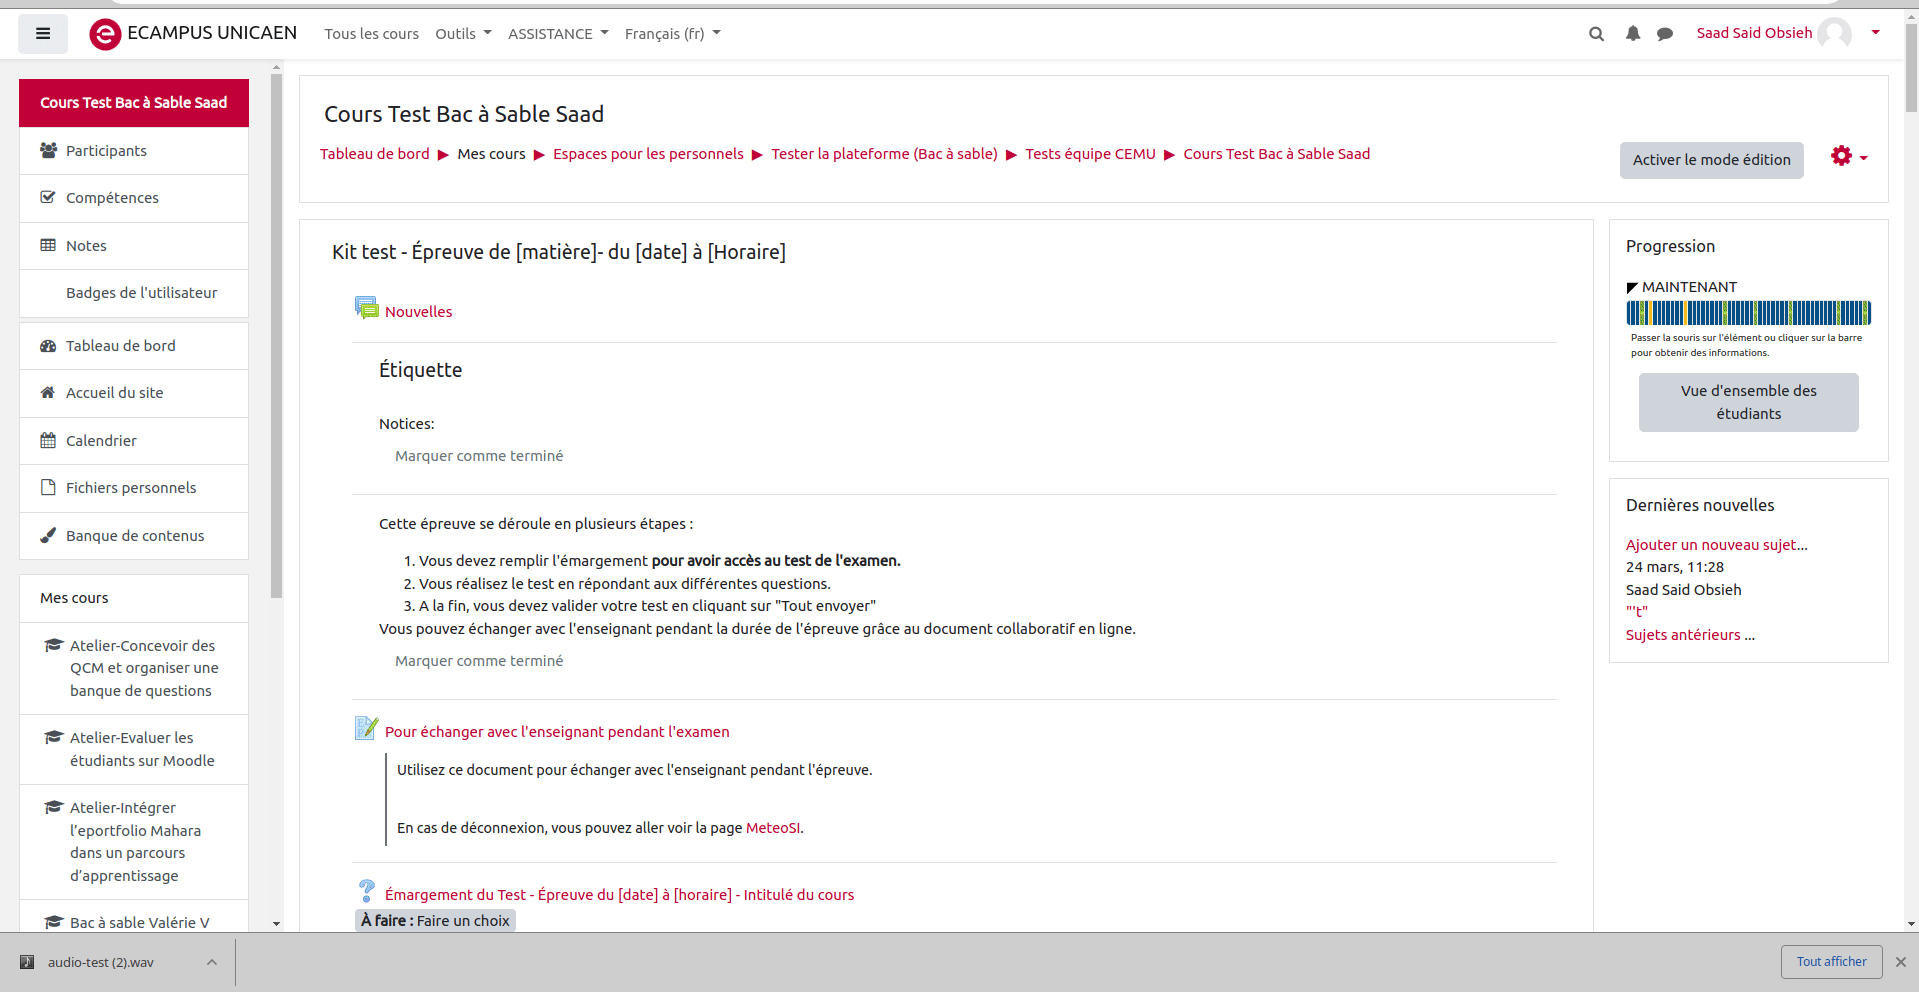Viewport: 1919px width, 992px height.
Task: Click the Progression completion bar
Action: (x=1748, y=313)
